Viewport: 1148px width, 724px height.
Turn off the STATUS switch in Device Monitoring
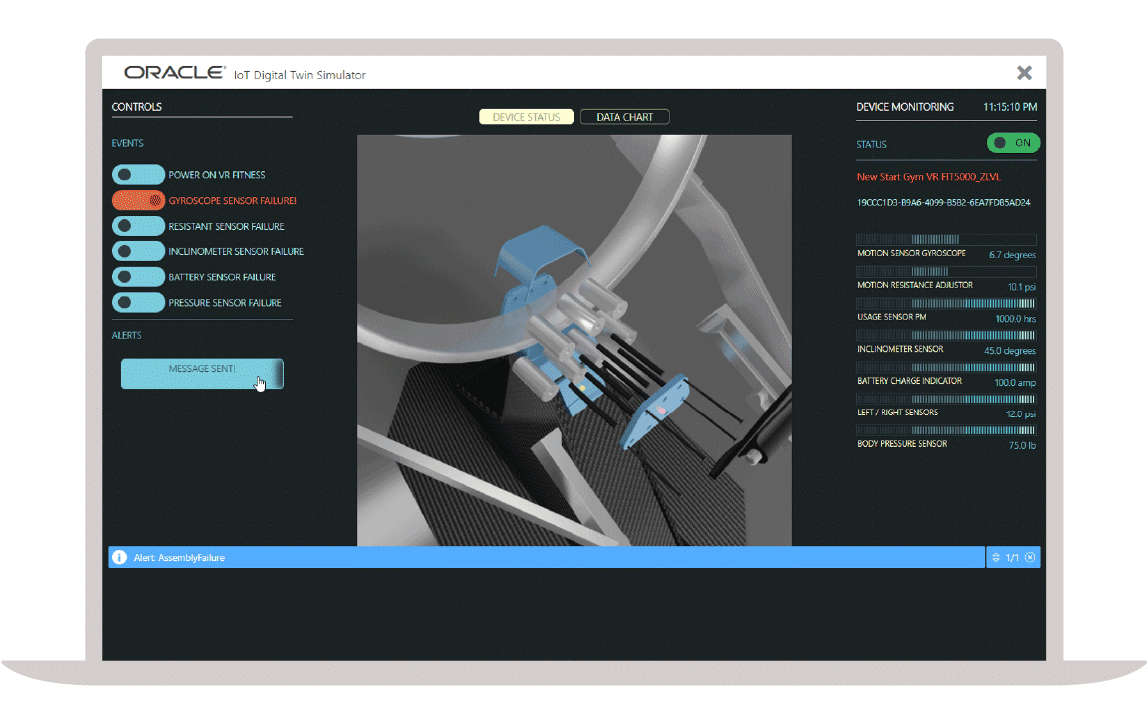1013,142
